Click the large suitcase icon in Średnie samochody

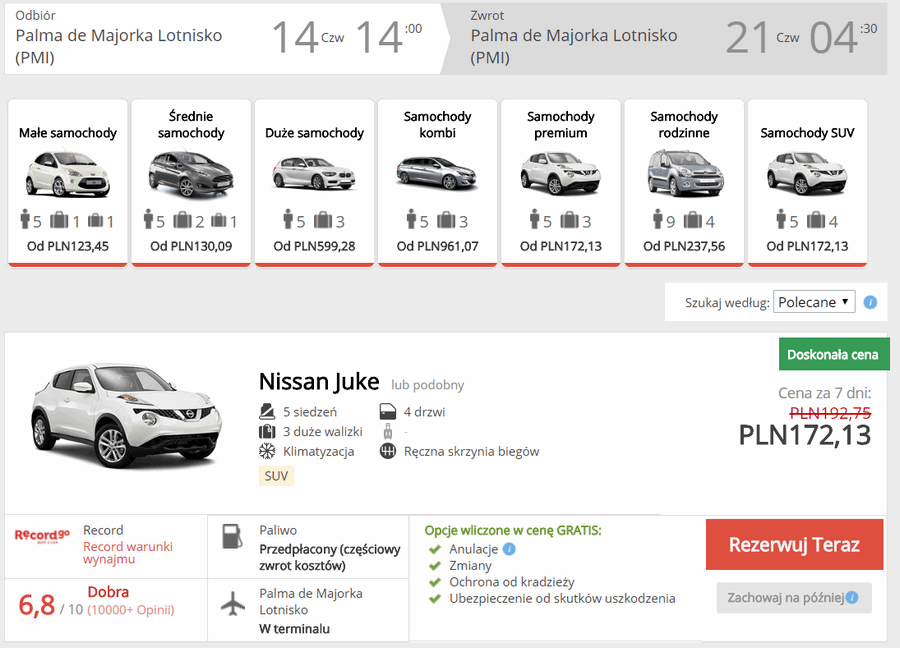183,220
